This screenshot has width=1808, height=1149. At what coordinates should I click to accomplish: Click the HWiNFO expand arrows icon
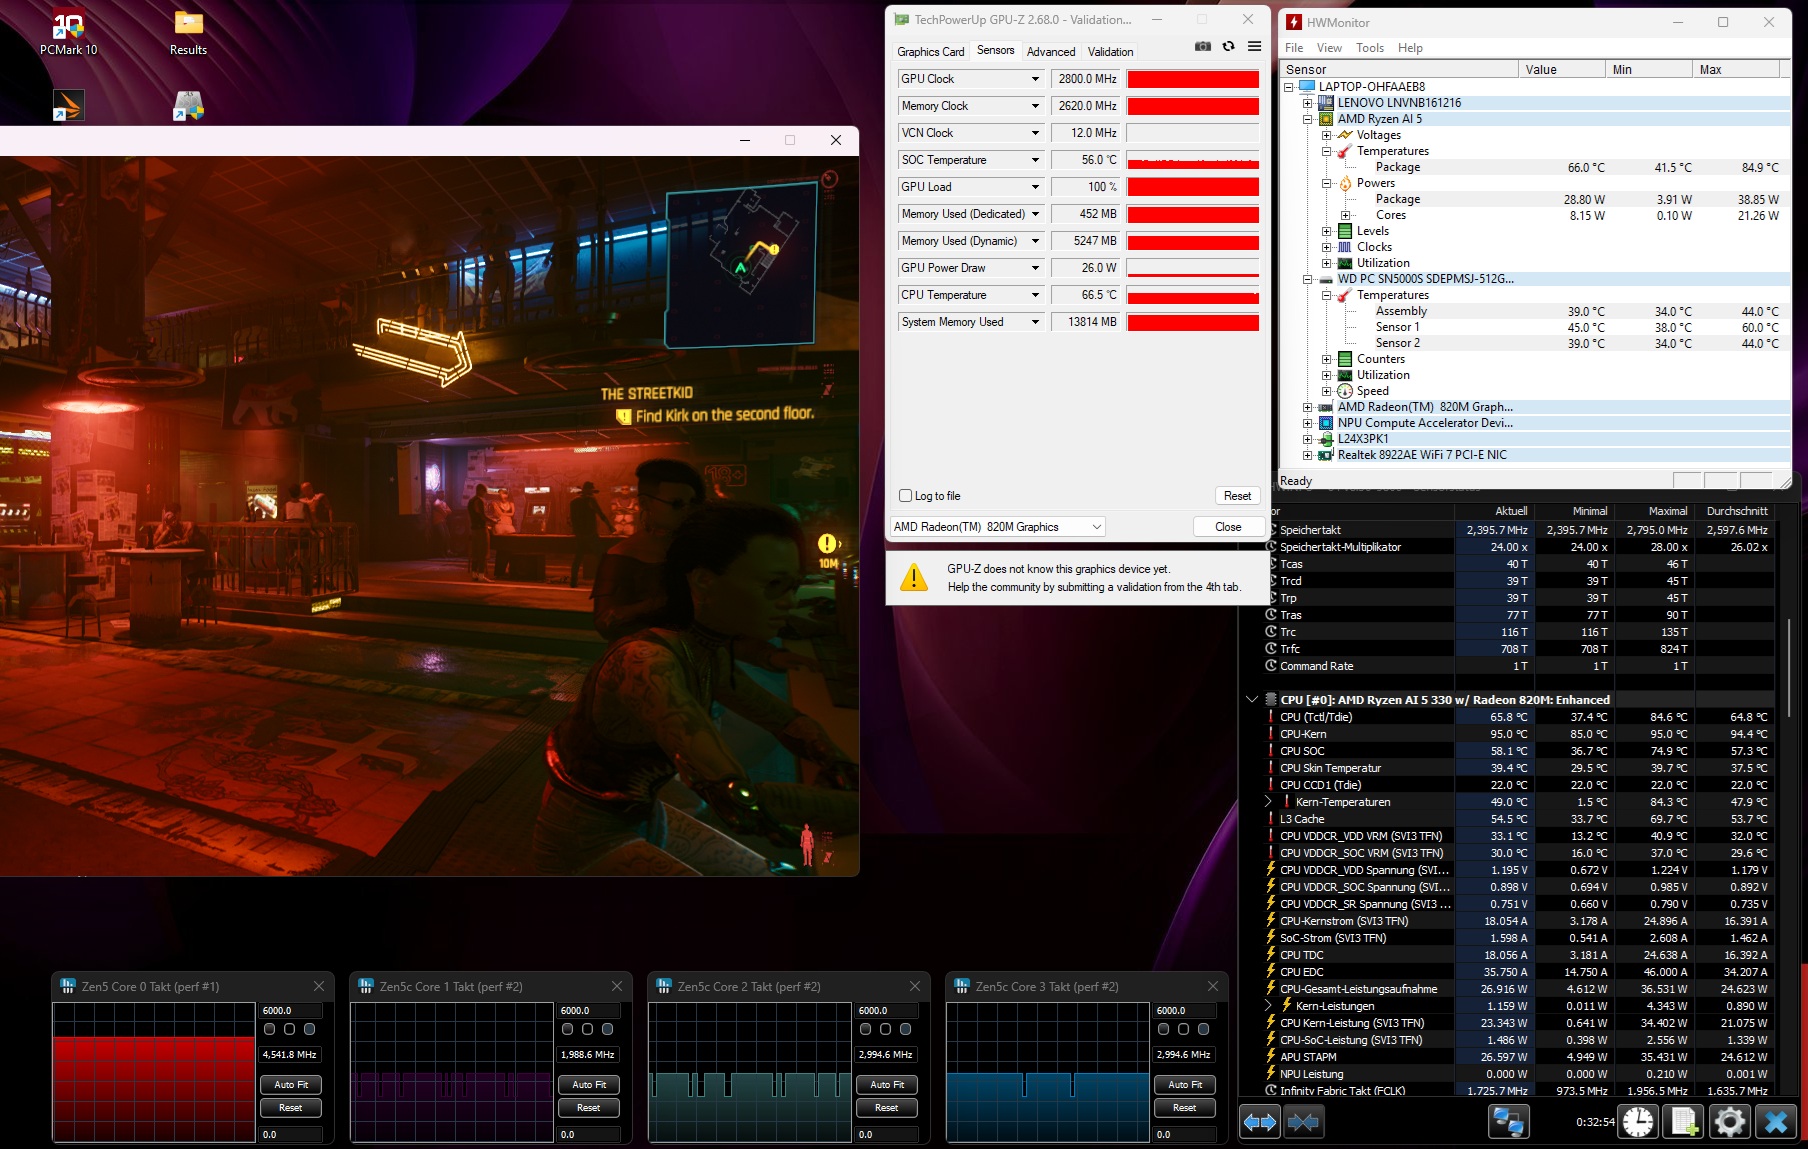click(x=1260, y=1122)
